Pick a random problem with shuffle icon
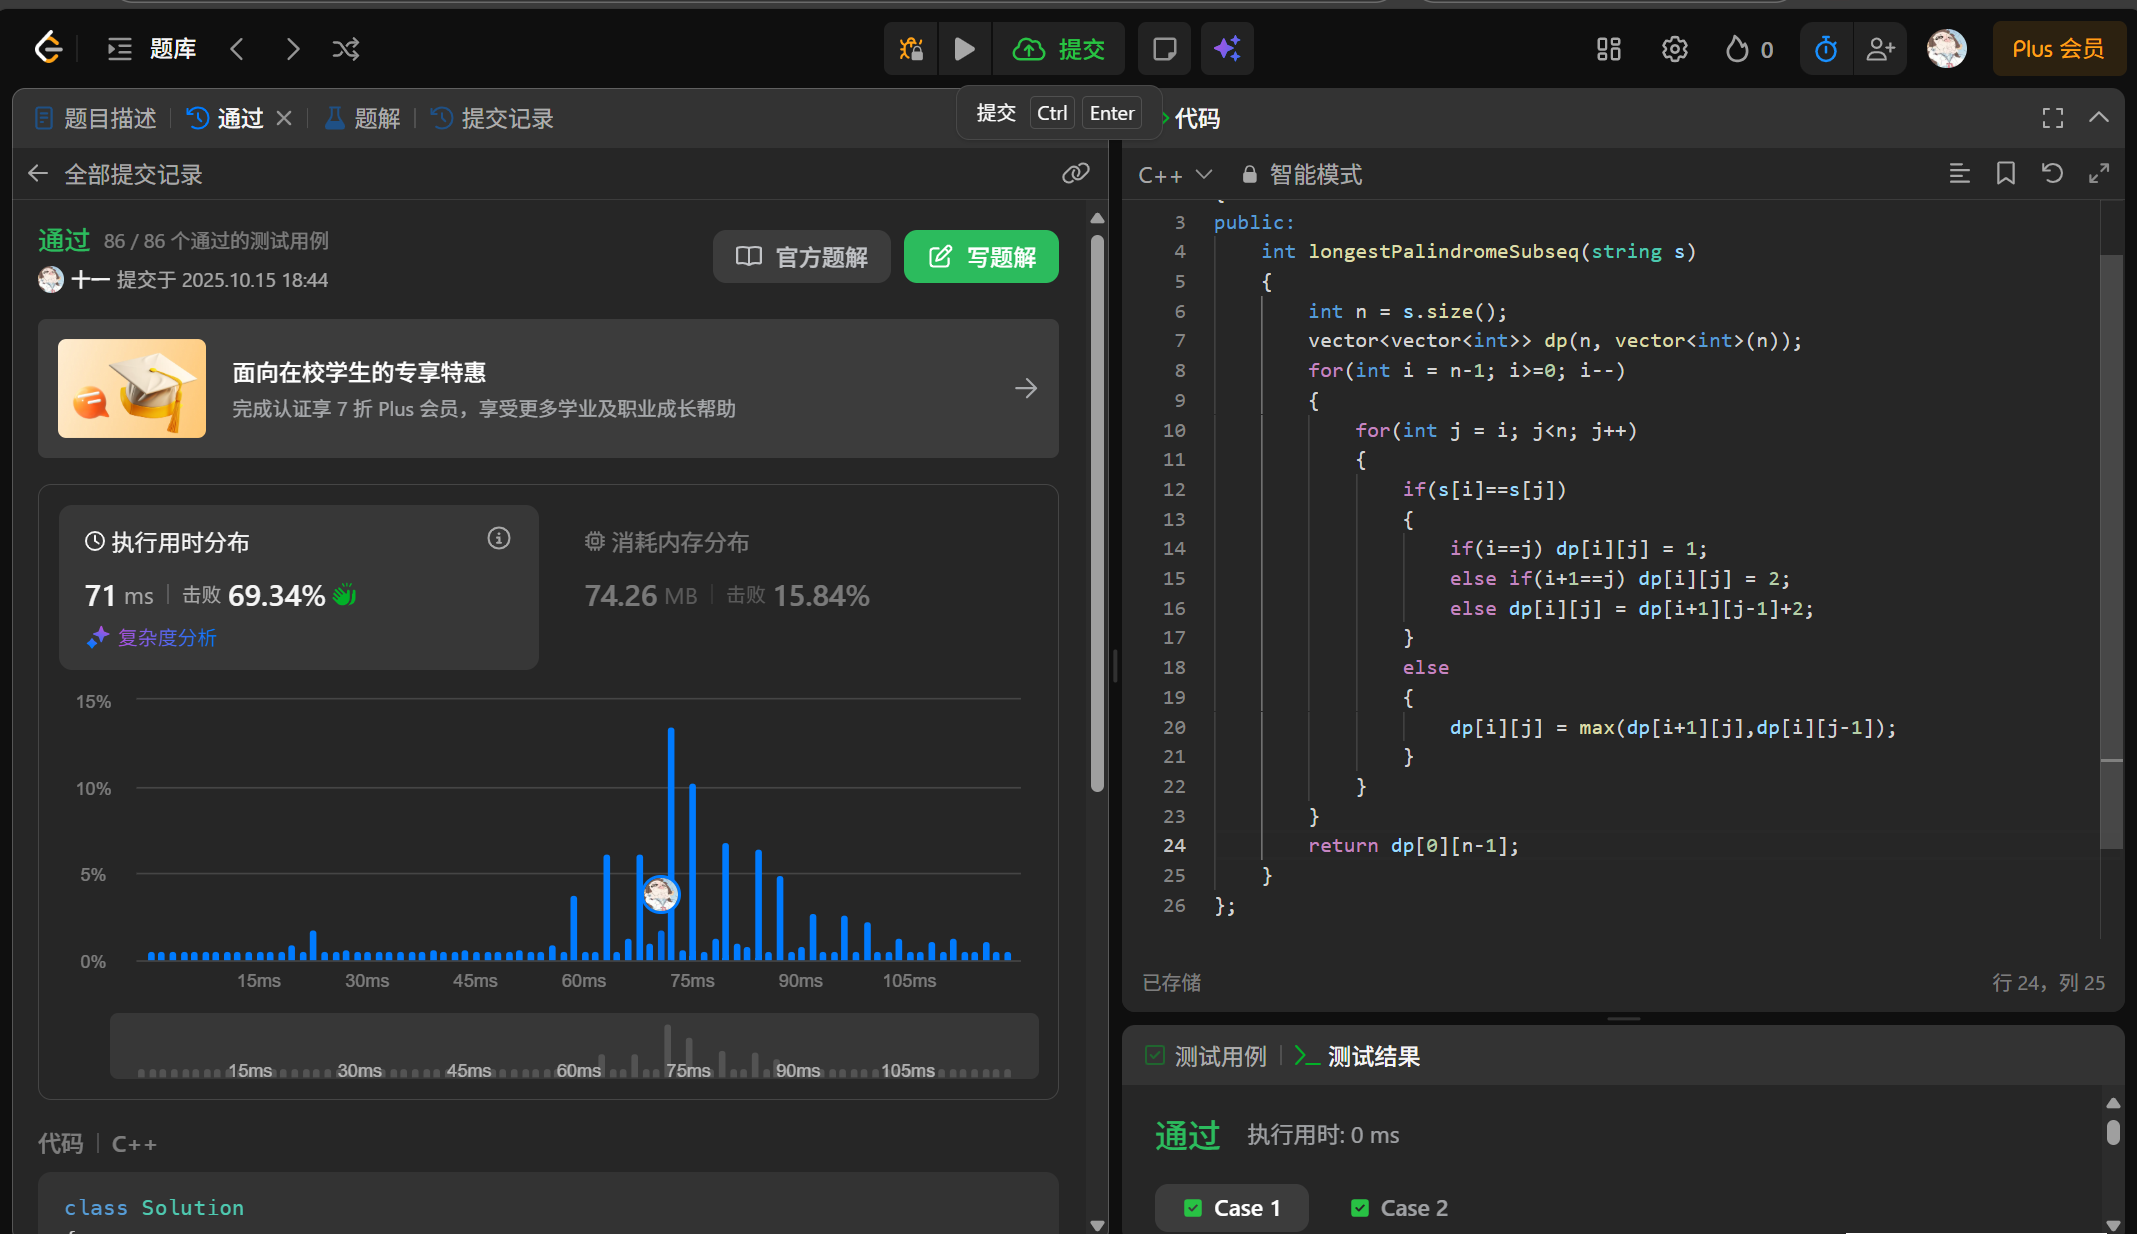The height and width of the screenshot is (1234, 2137). point(346,49)
